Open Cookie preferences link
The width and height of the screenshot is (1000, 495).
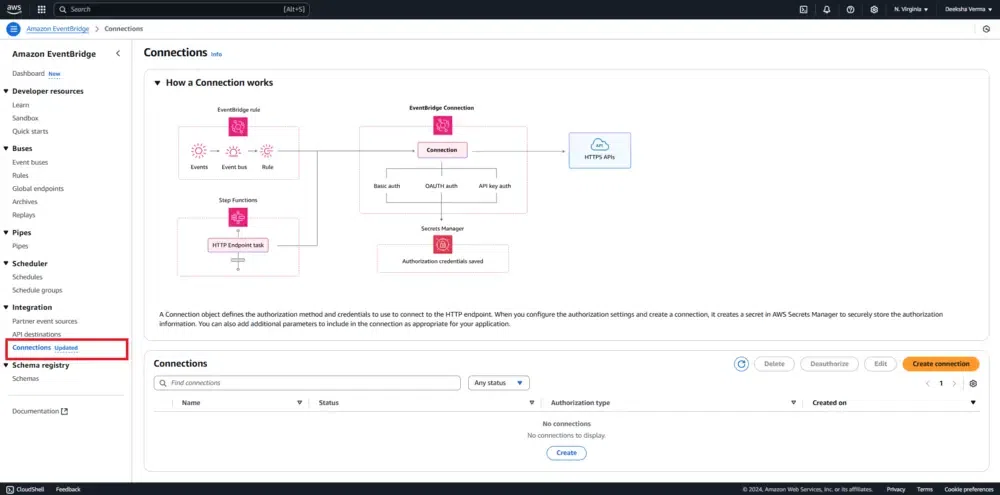(969, 489)
